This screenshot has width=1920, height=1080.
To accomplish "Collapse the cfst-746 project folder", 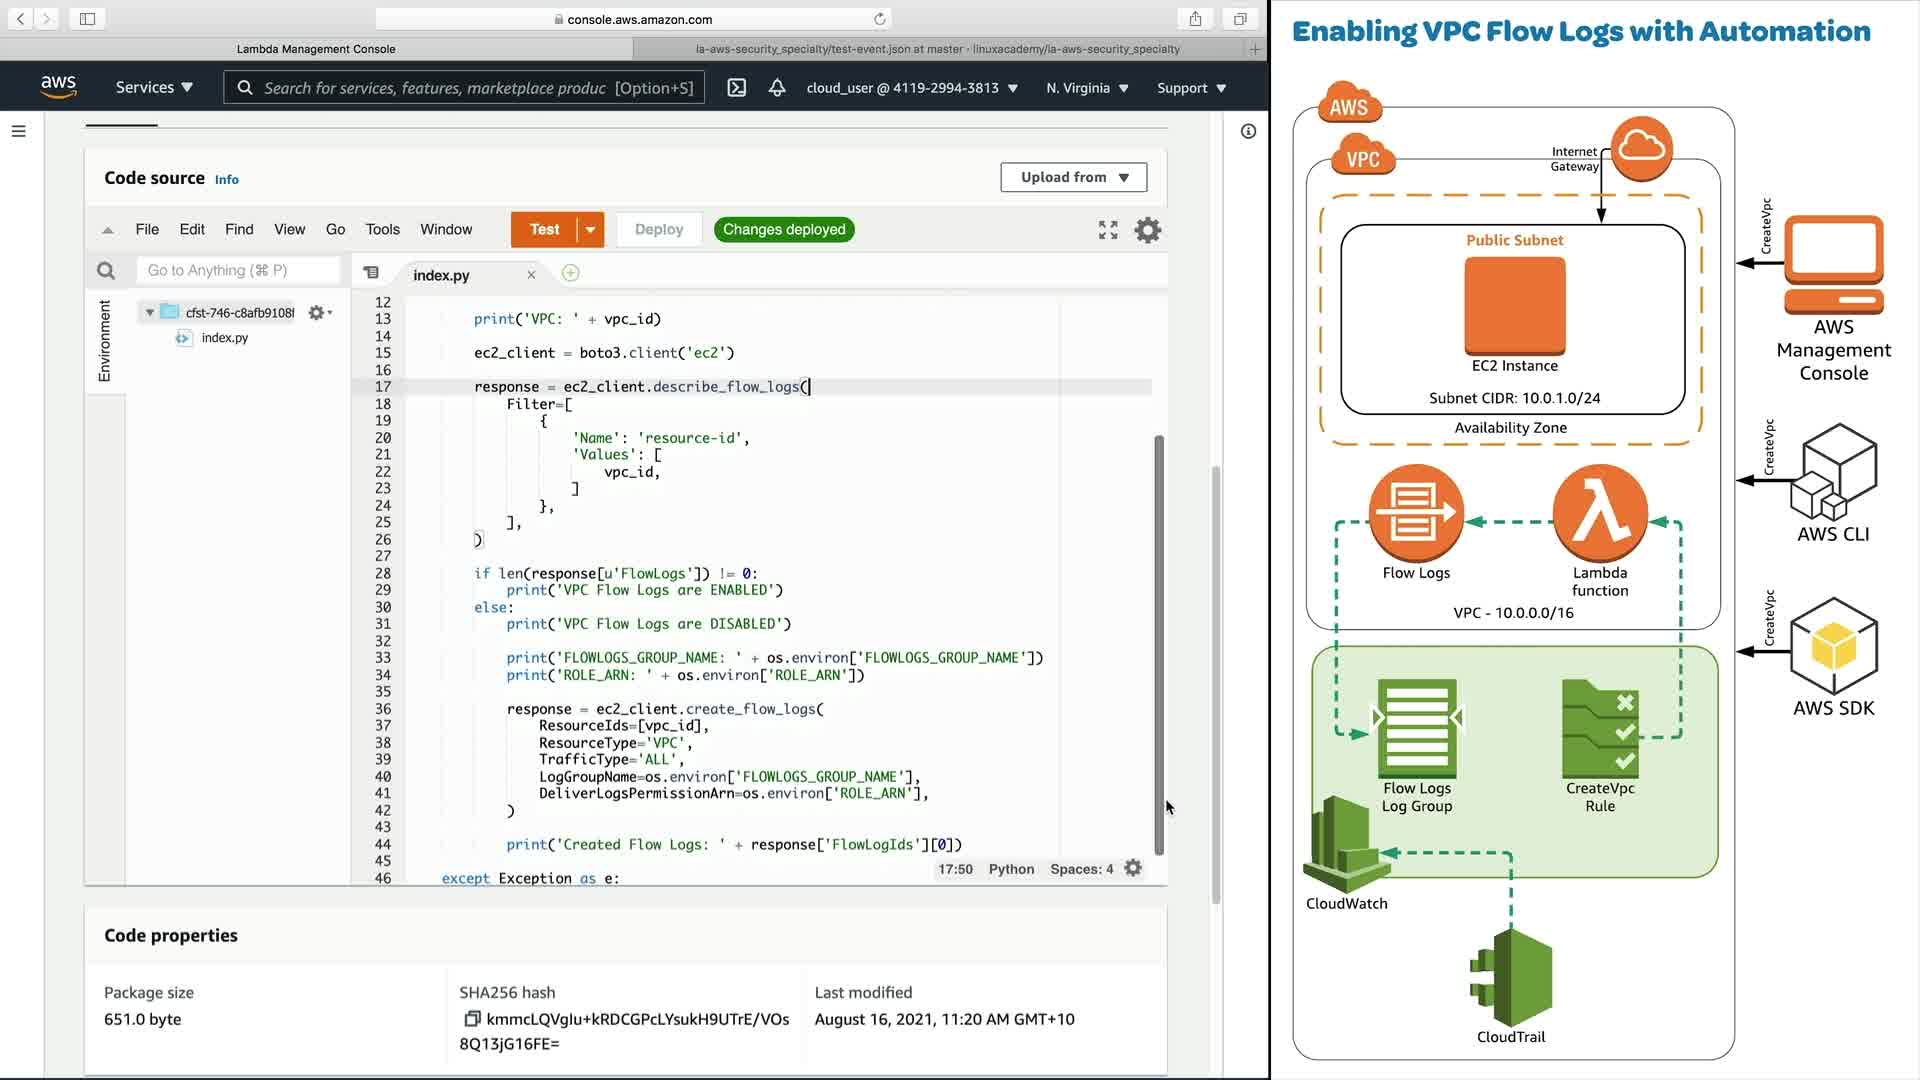I will tap(150, 313).
